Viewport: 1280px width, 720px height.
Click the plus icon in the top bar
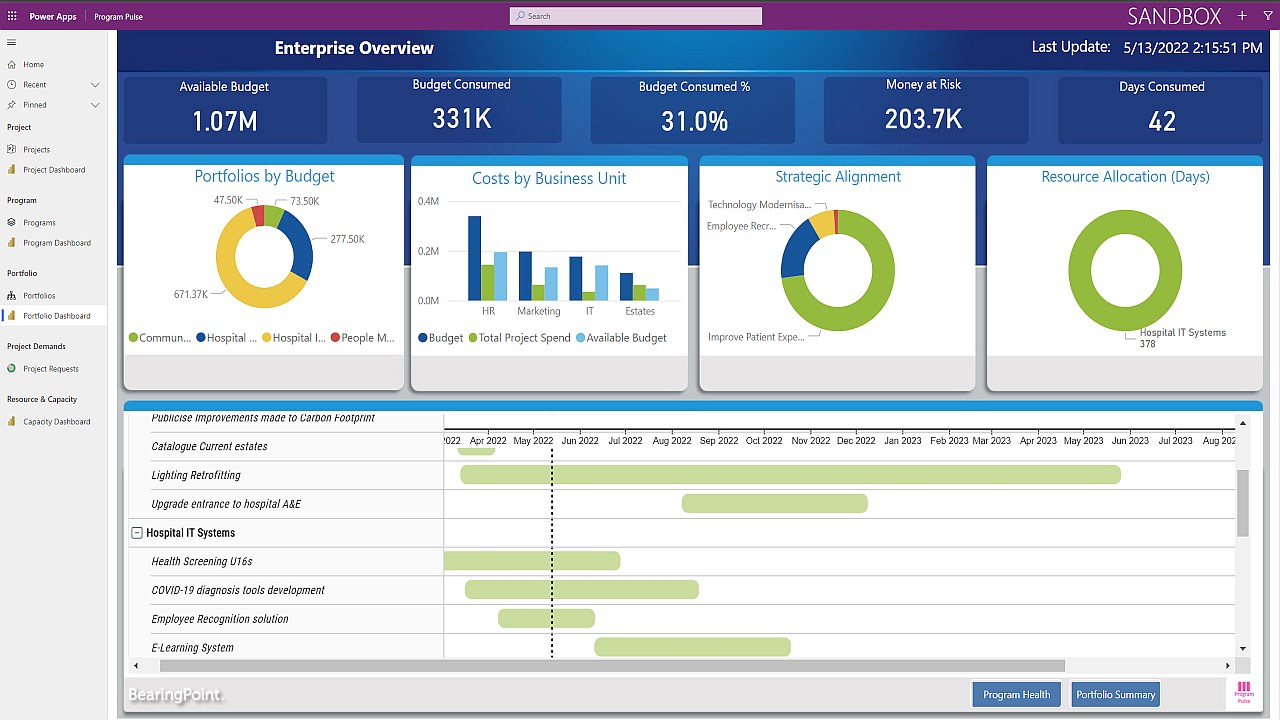(1242, 16)
